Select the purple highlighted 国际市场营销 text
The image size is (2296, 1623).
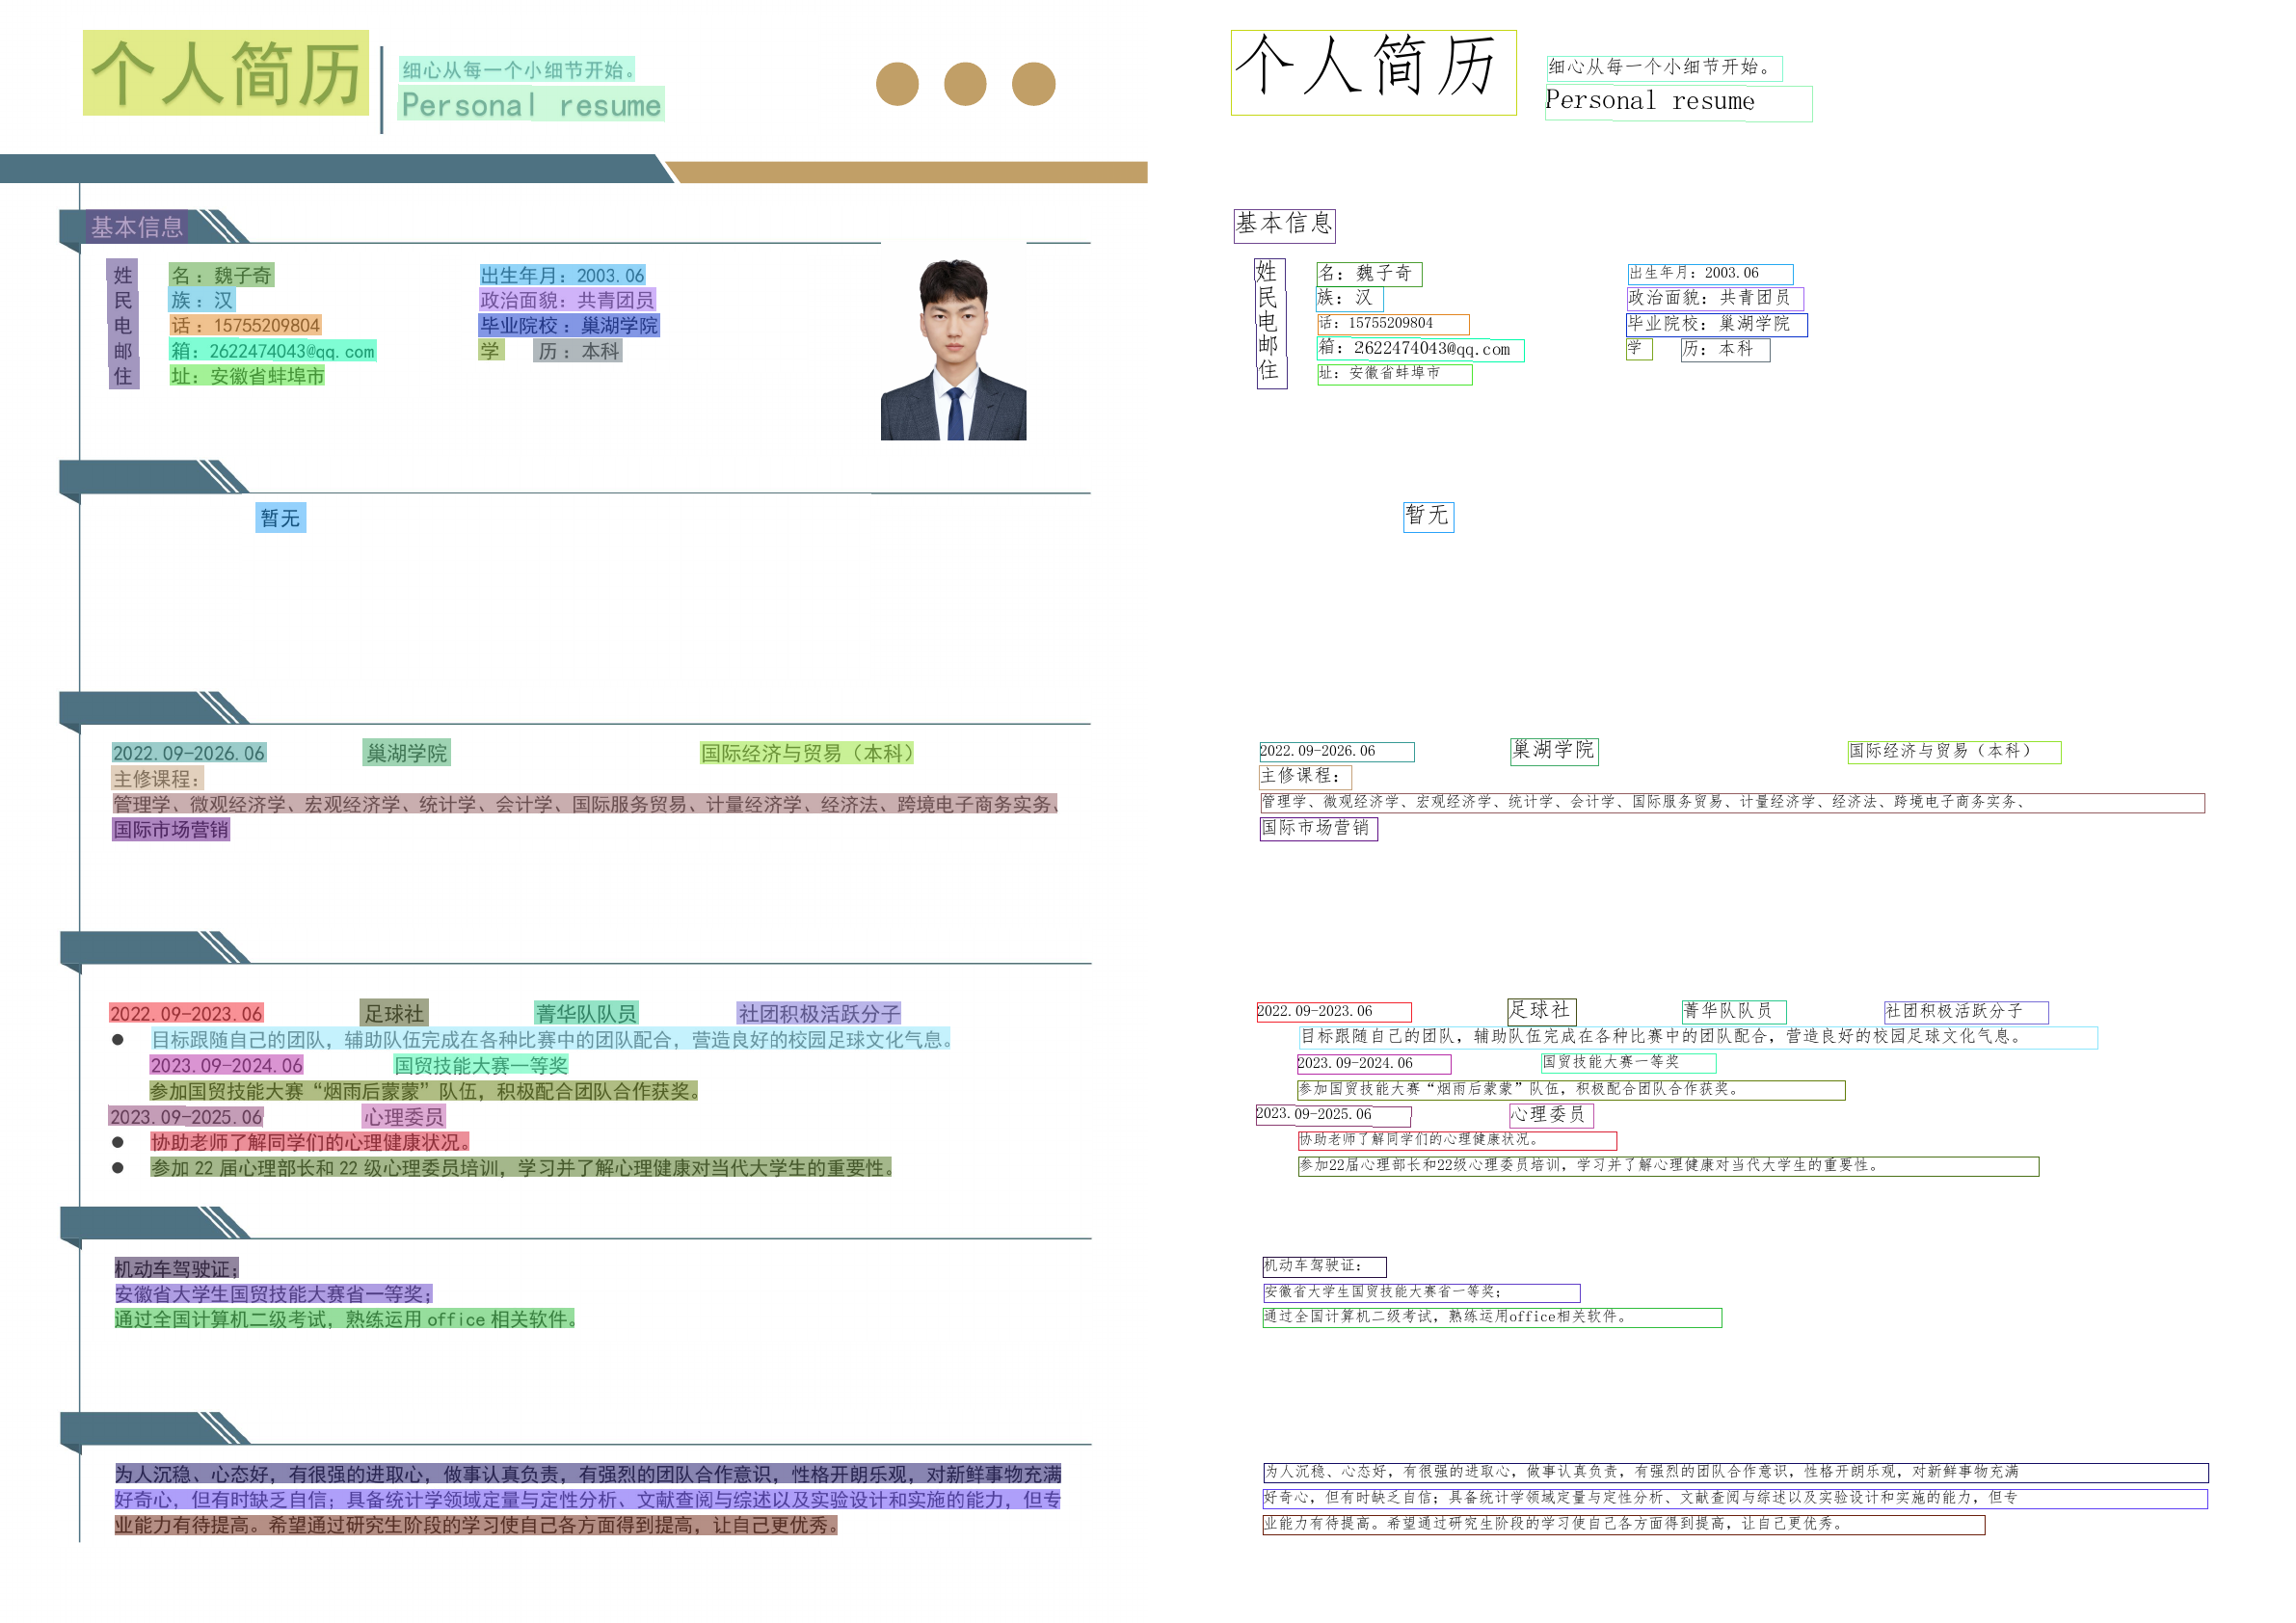(171, 829)
